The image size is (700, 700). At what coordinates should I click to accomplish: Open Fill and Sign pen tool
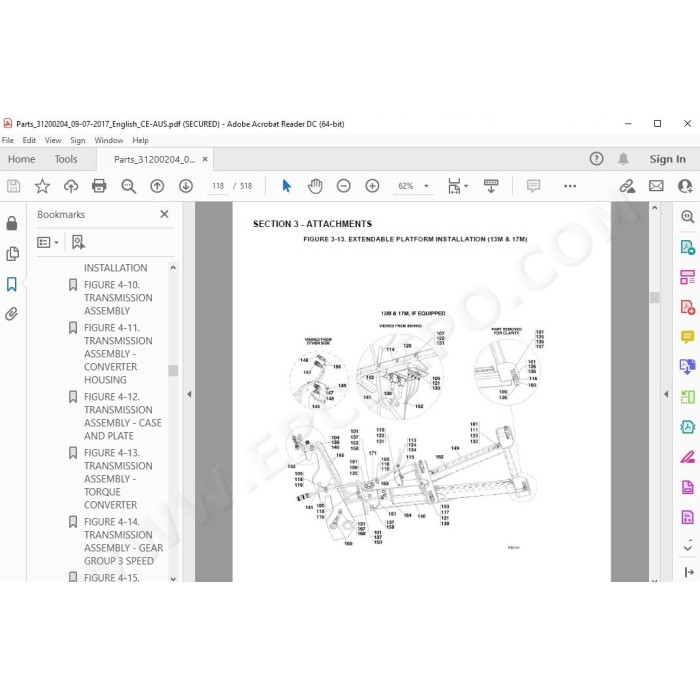[x=688, y=457]
